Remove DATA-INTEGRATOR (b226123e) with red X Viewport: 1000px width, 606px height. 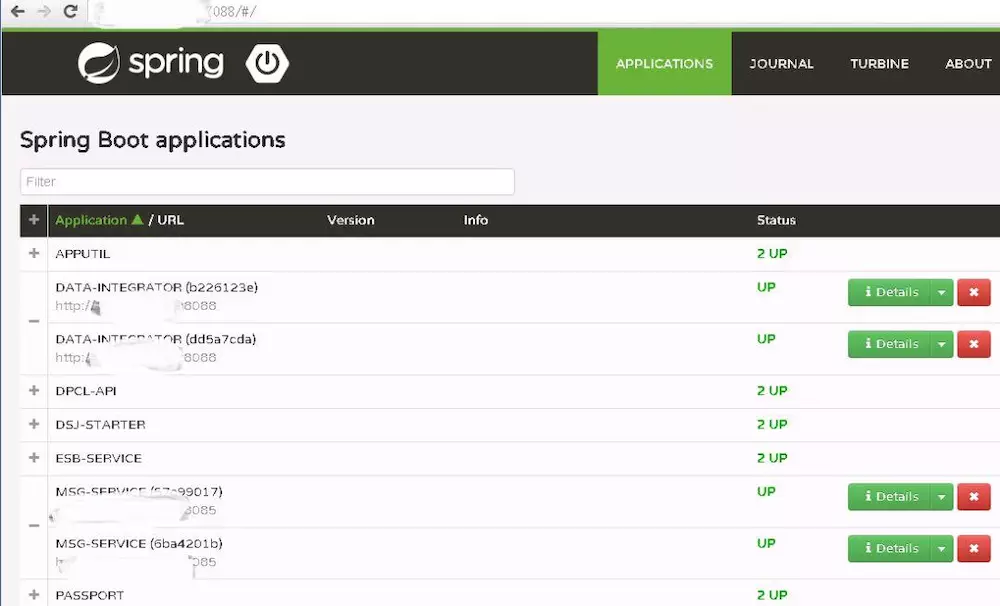pyautogui.click(x=973, y=292)
